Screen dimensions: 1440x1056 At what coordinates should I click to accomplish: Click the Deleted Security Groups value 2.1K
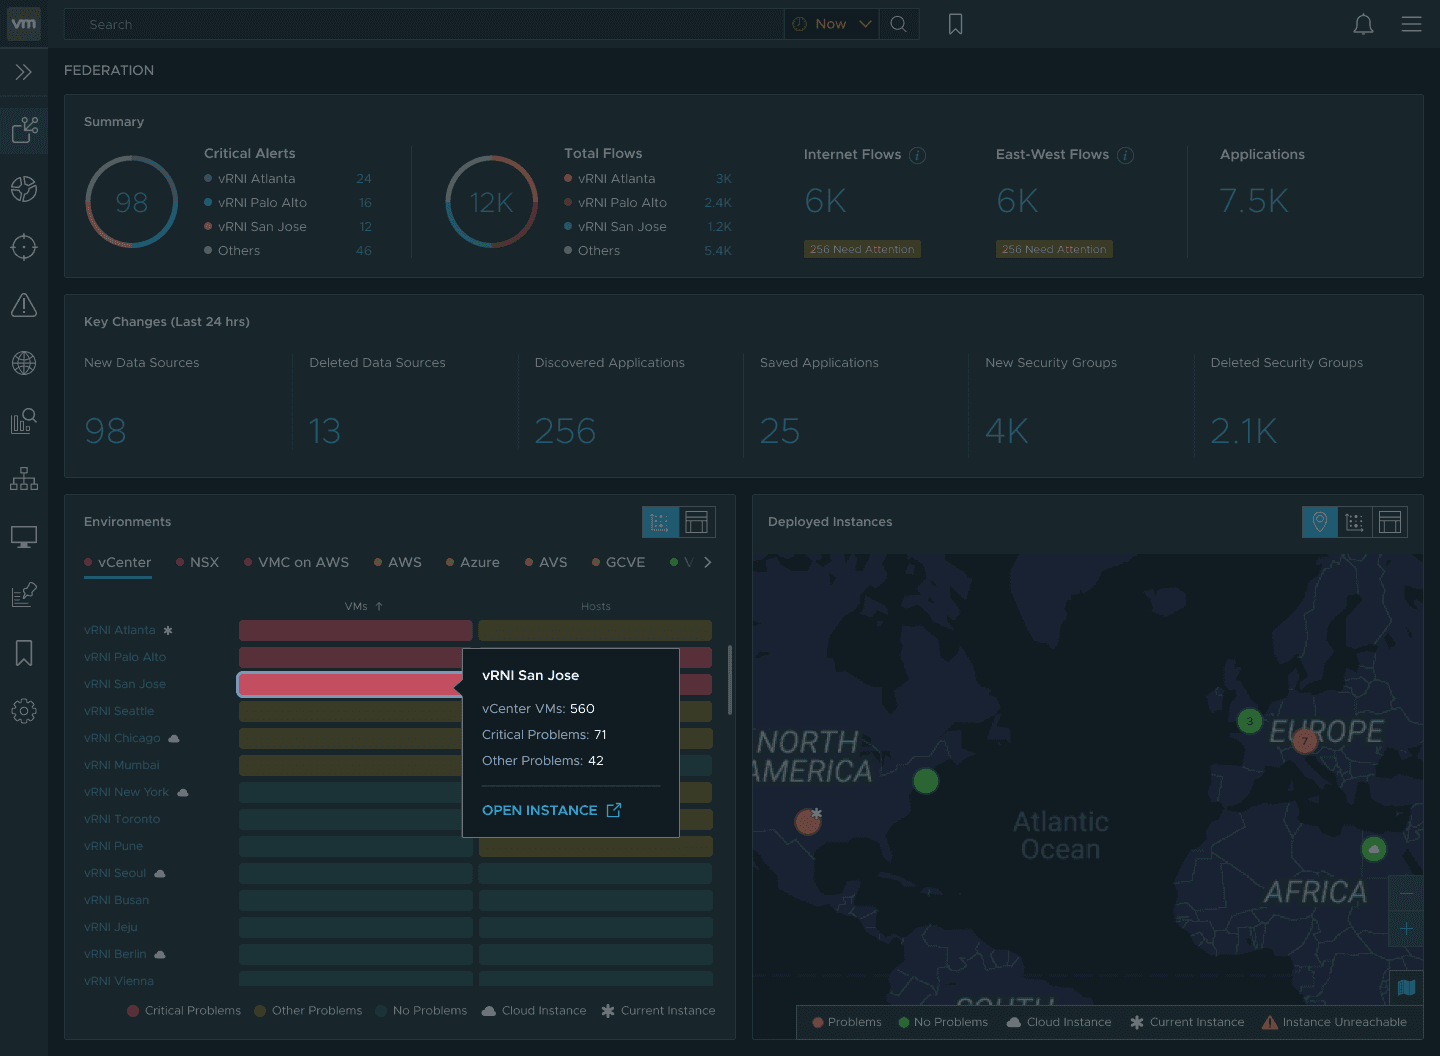pyautogui.click(x=1244, y=431)
